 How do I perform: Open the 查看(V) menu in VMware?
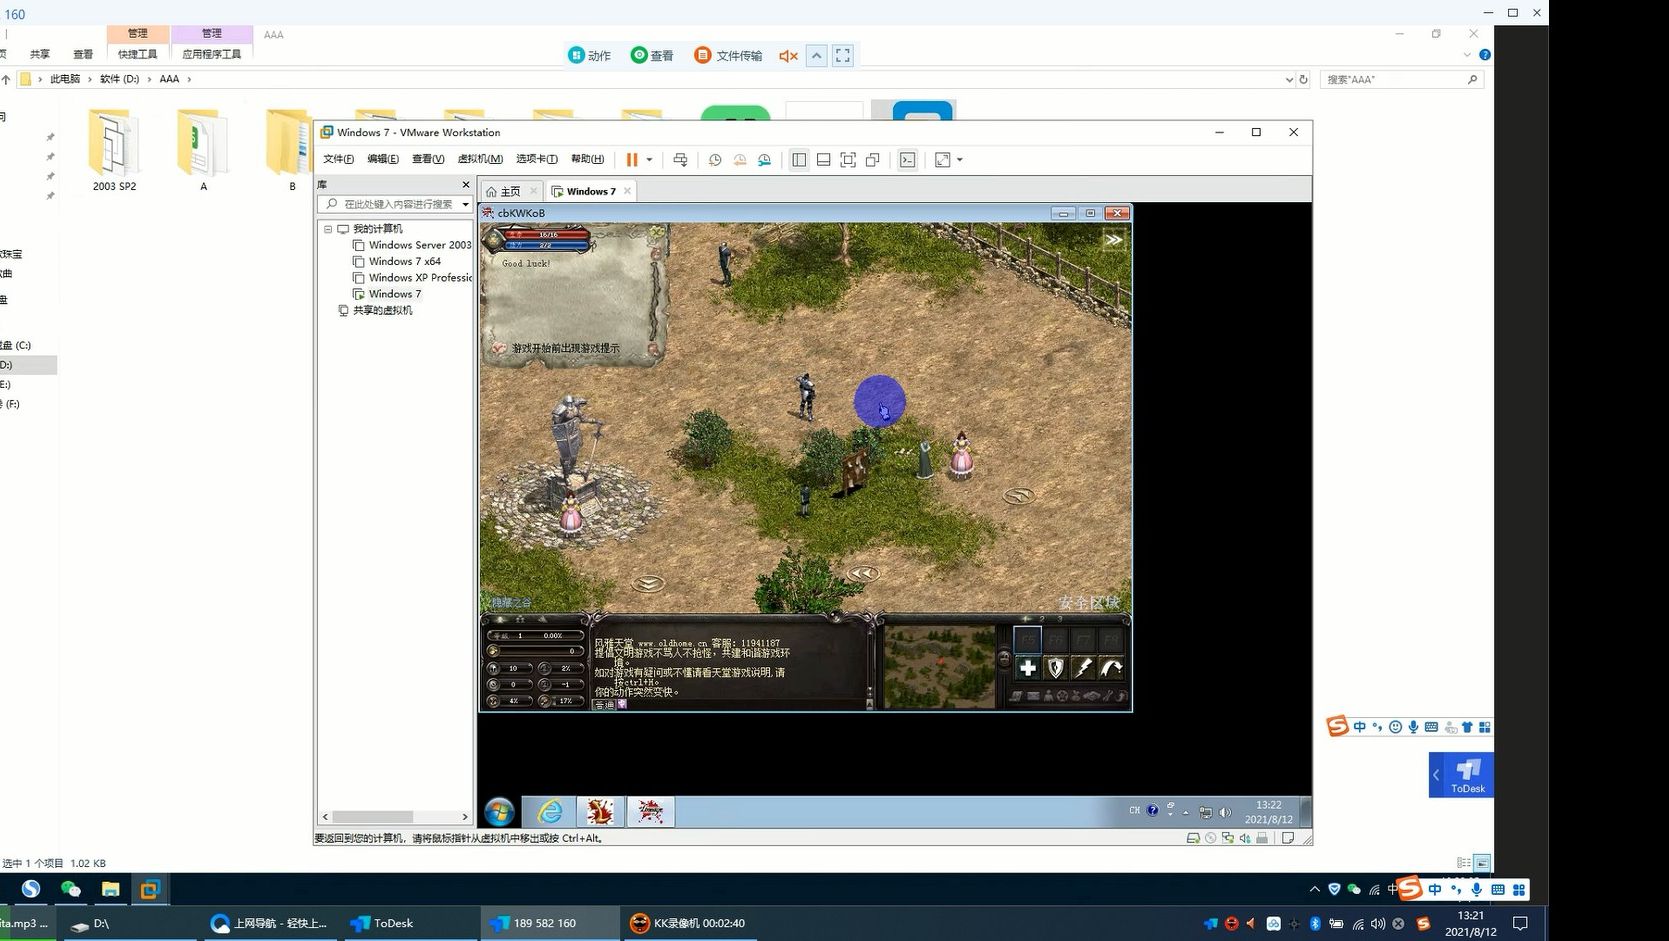pyautogui.click(x=428, y=159)
